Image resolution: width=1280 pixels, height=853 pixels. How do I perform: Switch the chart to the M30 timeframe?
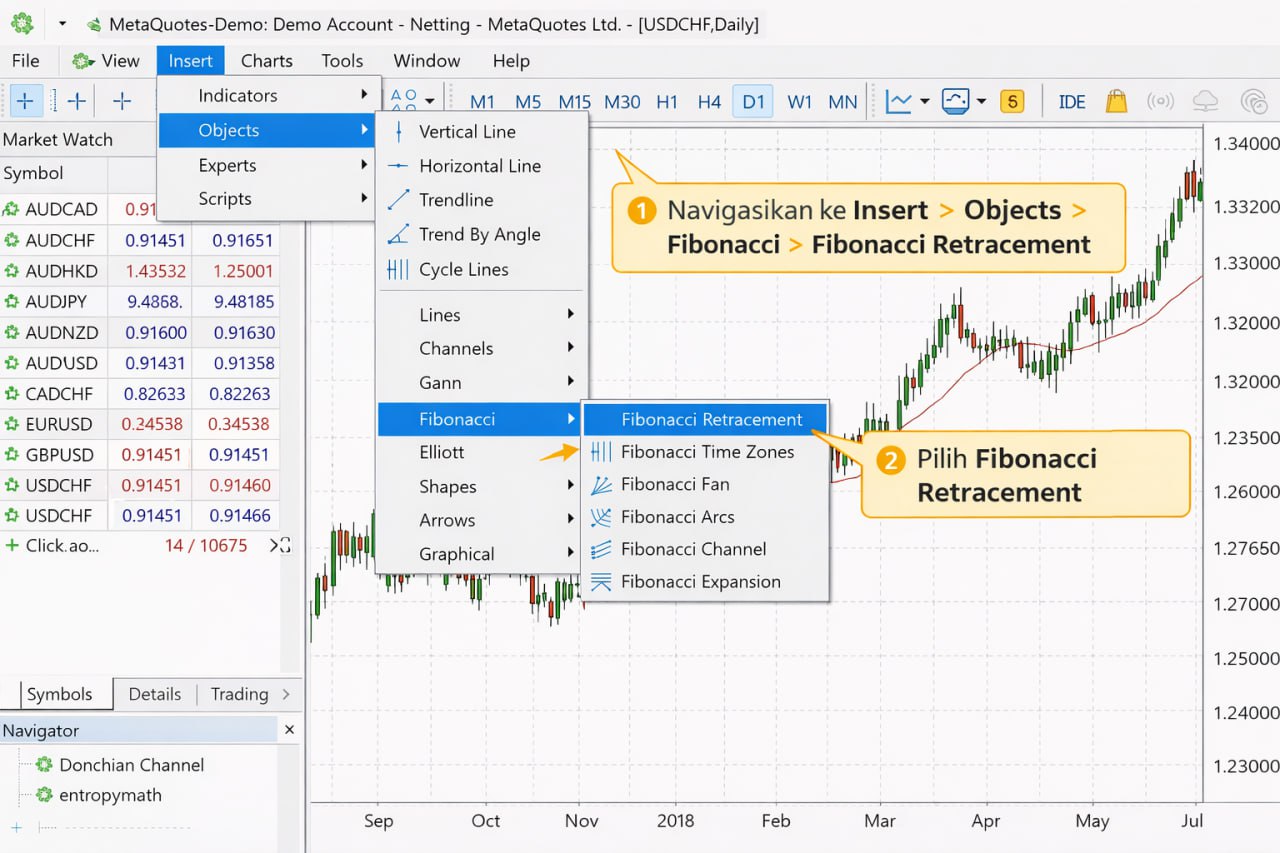[x=623, y=102]
